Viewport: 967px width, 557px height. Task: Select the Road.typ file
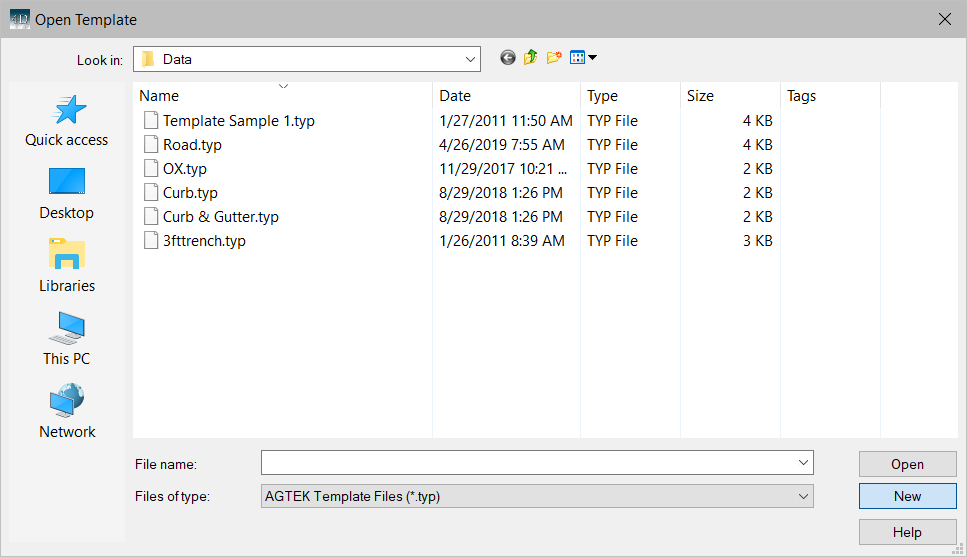[x=192, y=145]
